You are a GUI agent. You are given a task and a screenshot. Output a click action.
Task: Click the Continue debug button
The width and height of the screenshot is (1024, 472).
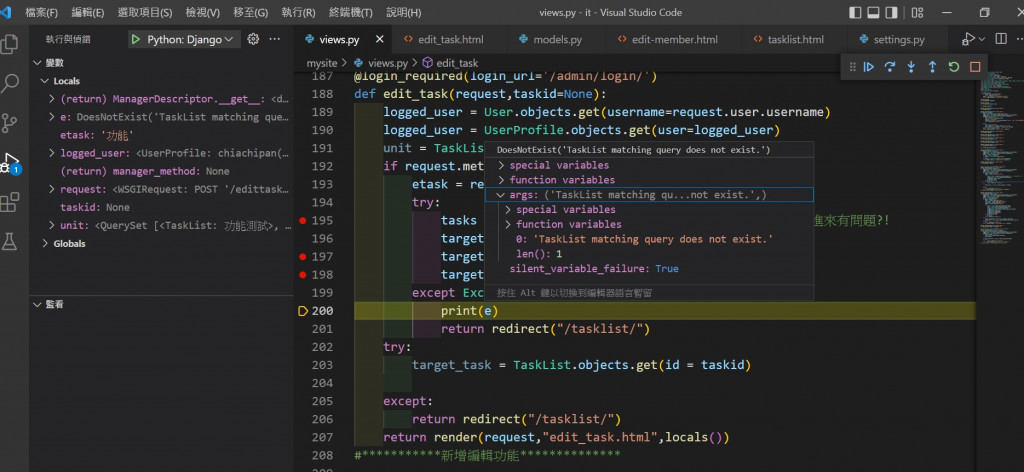[x=869, y=67]
